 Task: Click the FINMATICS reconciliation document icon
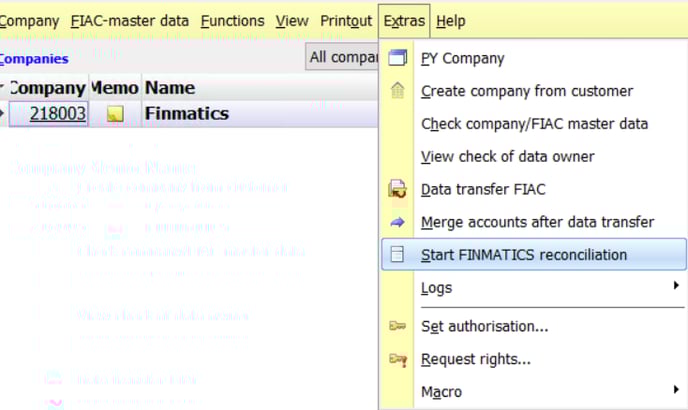397,255
